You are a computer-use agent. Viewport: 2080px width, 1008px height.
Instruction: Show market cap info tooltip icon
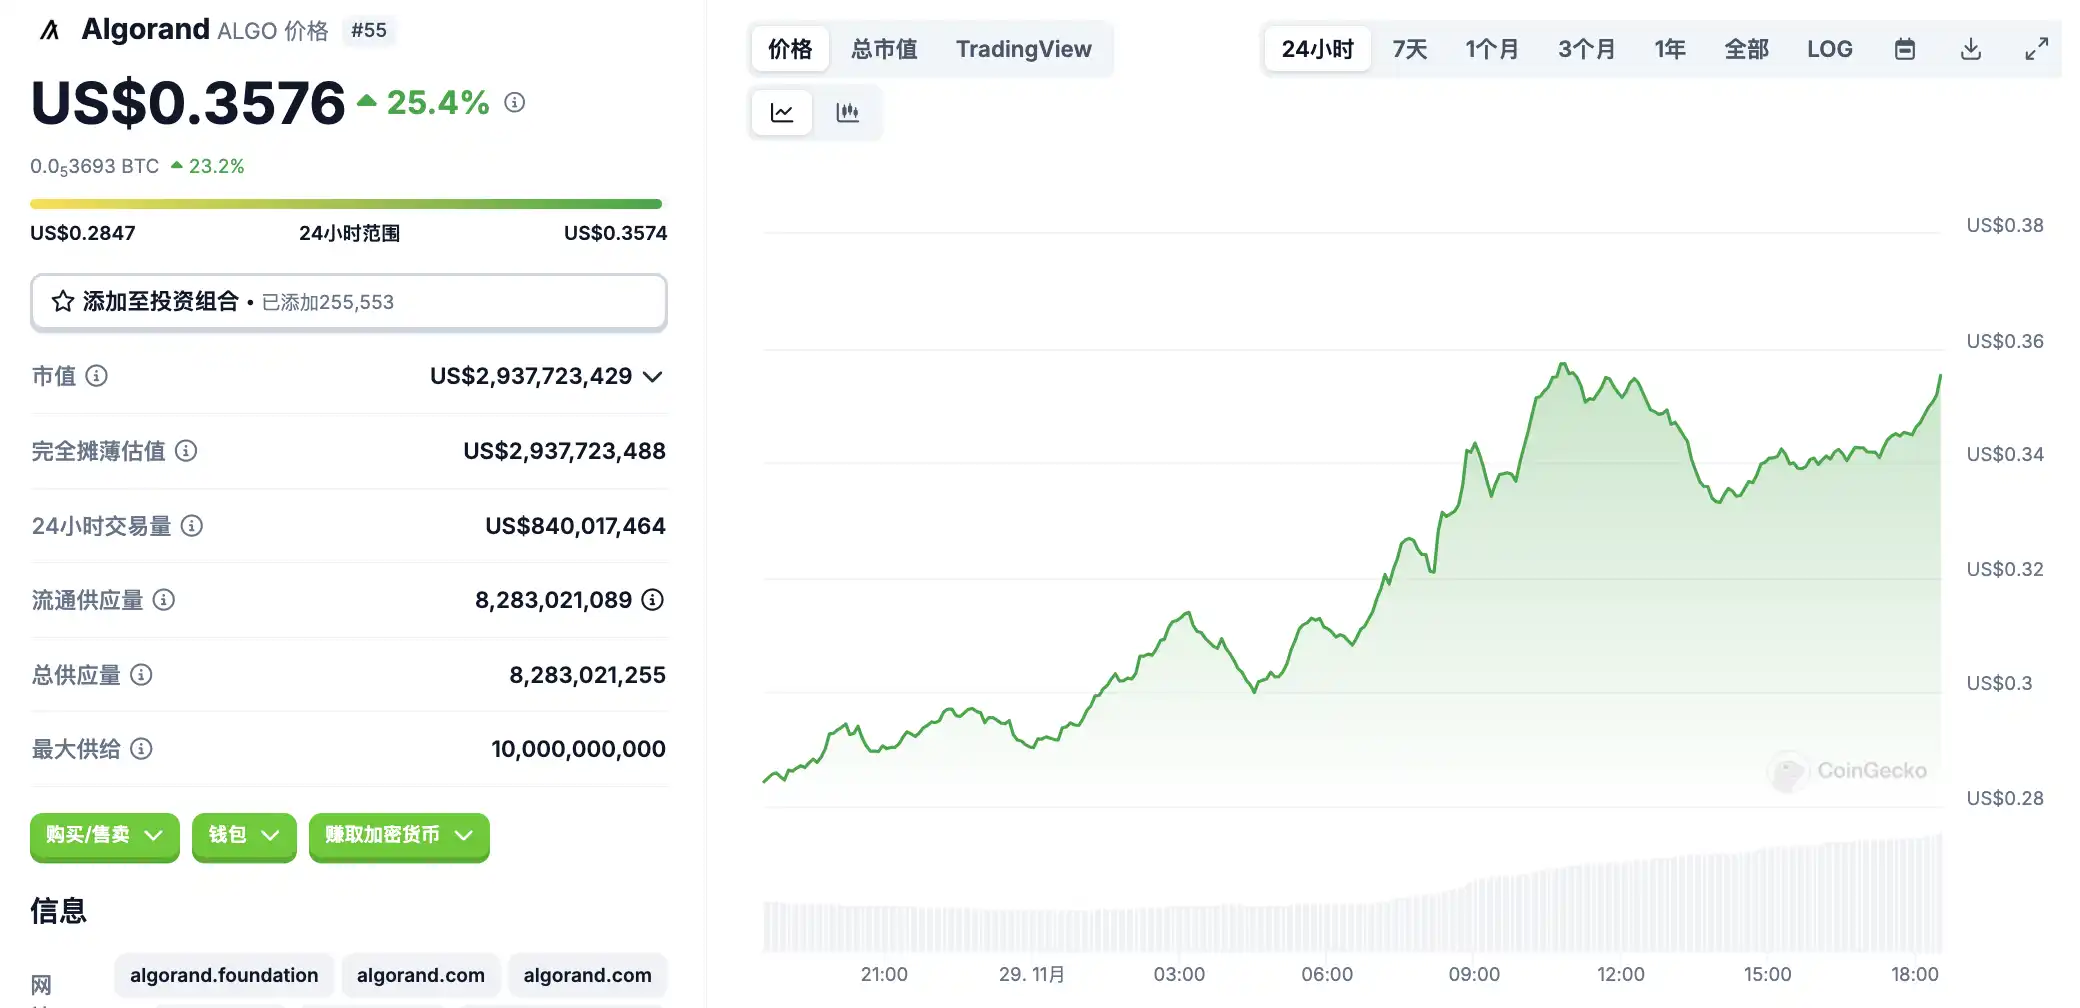97,376
